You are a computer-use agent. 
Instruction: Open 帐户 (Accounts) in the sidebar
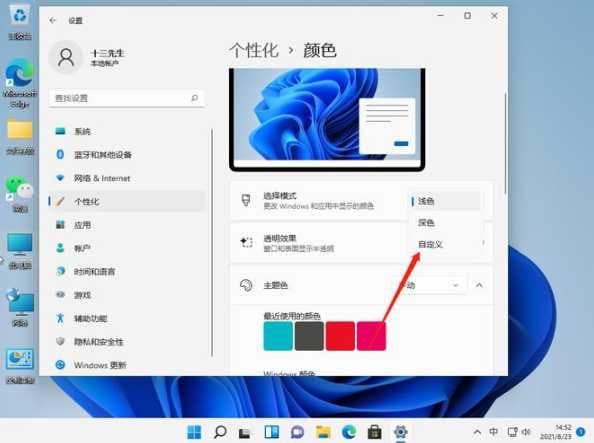click(127, 248)
